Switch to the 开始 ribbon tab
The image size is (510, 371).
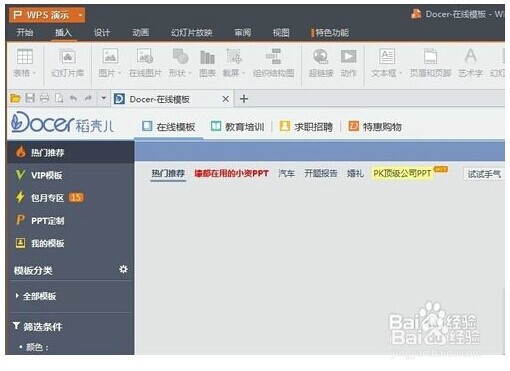tap(25, 32)
